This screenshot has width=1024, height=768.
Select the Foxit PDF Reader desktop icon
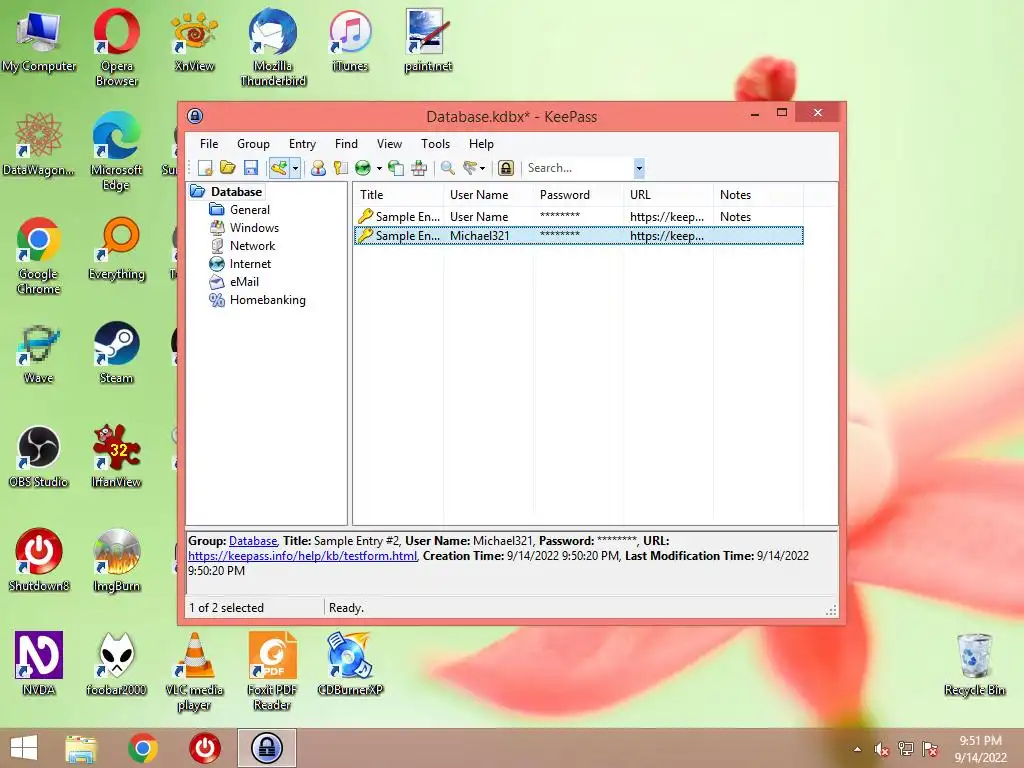[272, 671]
